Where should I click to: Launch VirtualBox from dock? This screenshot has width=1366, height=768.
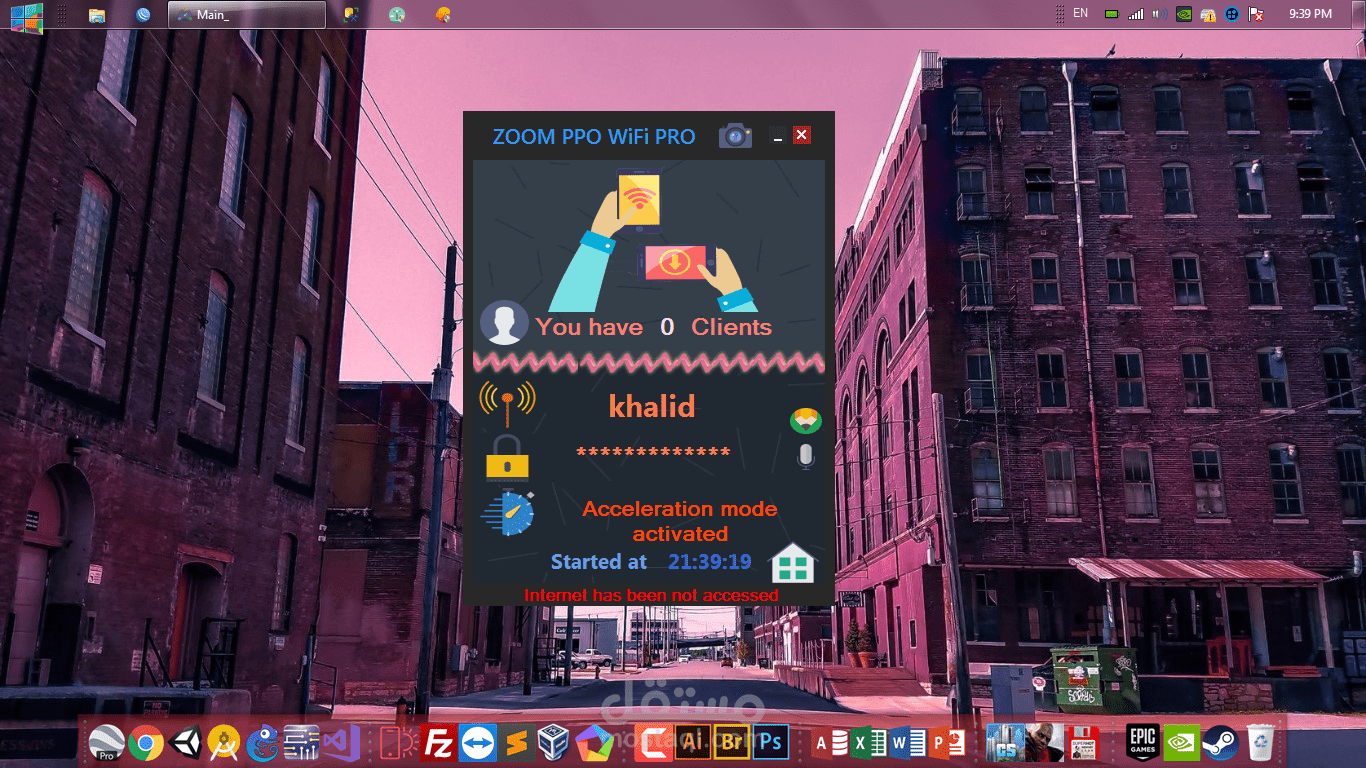pyautogui.click(x=555, y=743)
